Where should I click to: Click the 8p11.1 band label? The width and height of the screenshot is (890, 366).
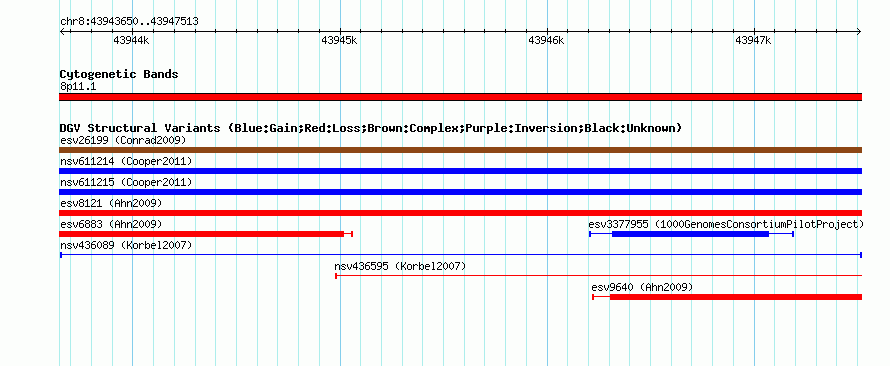point(78,87)
